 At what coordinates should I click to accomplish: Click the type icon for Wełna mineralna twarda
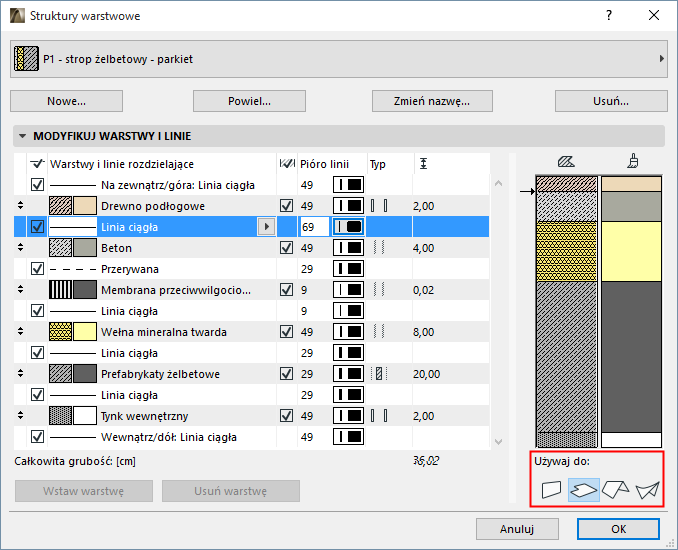coord(379,332)
